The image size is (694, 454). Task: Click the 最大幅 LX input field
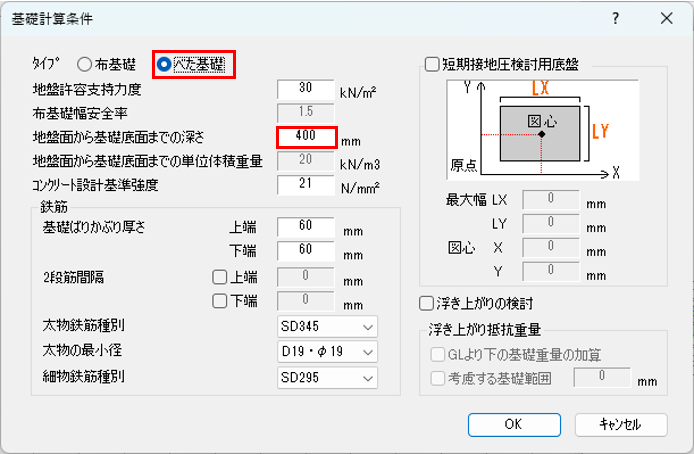(x=551, y=200)
